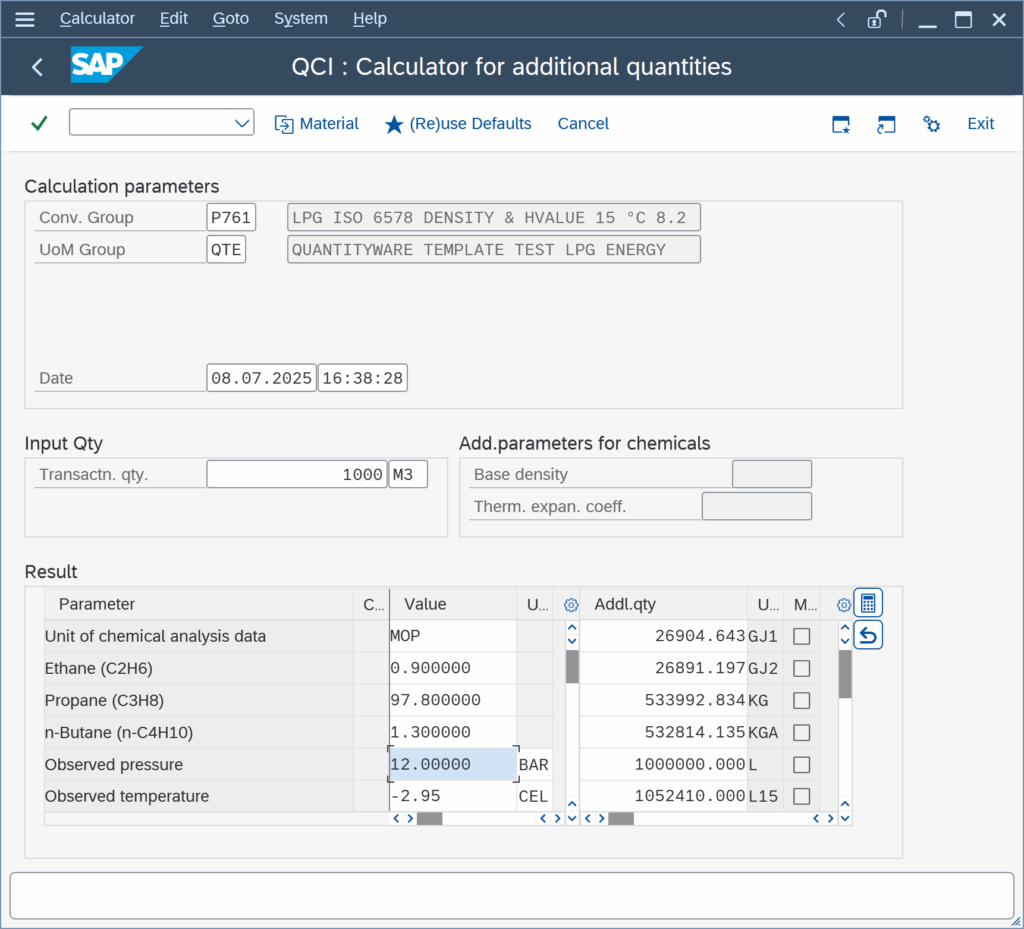The width and height of the screenshot is (1024, 929).
Task: Click the Parameter column header
Action: (199, 604)
